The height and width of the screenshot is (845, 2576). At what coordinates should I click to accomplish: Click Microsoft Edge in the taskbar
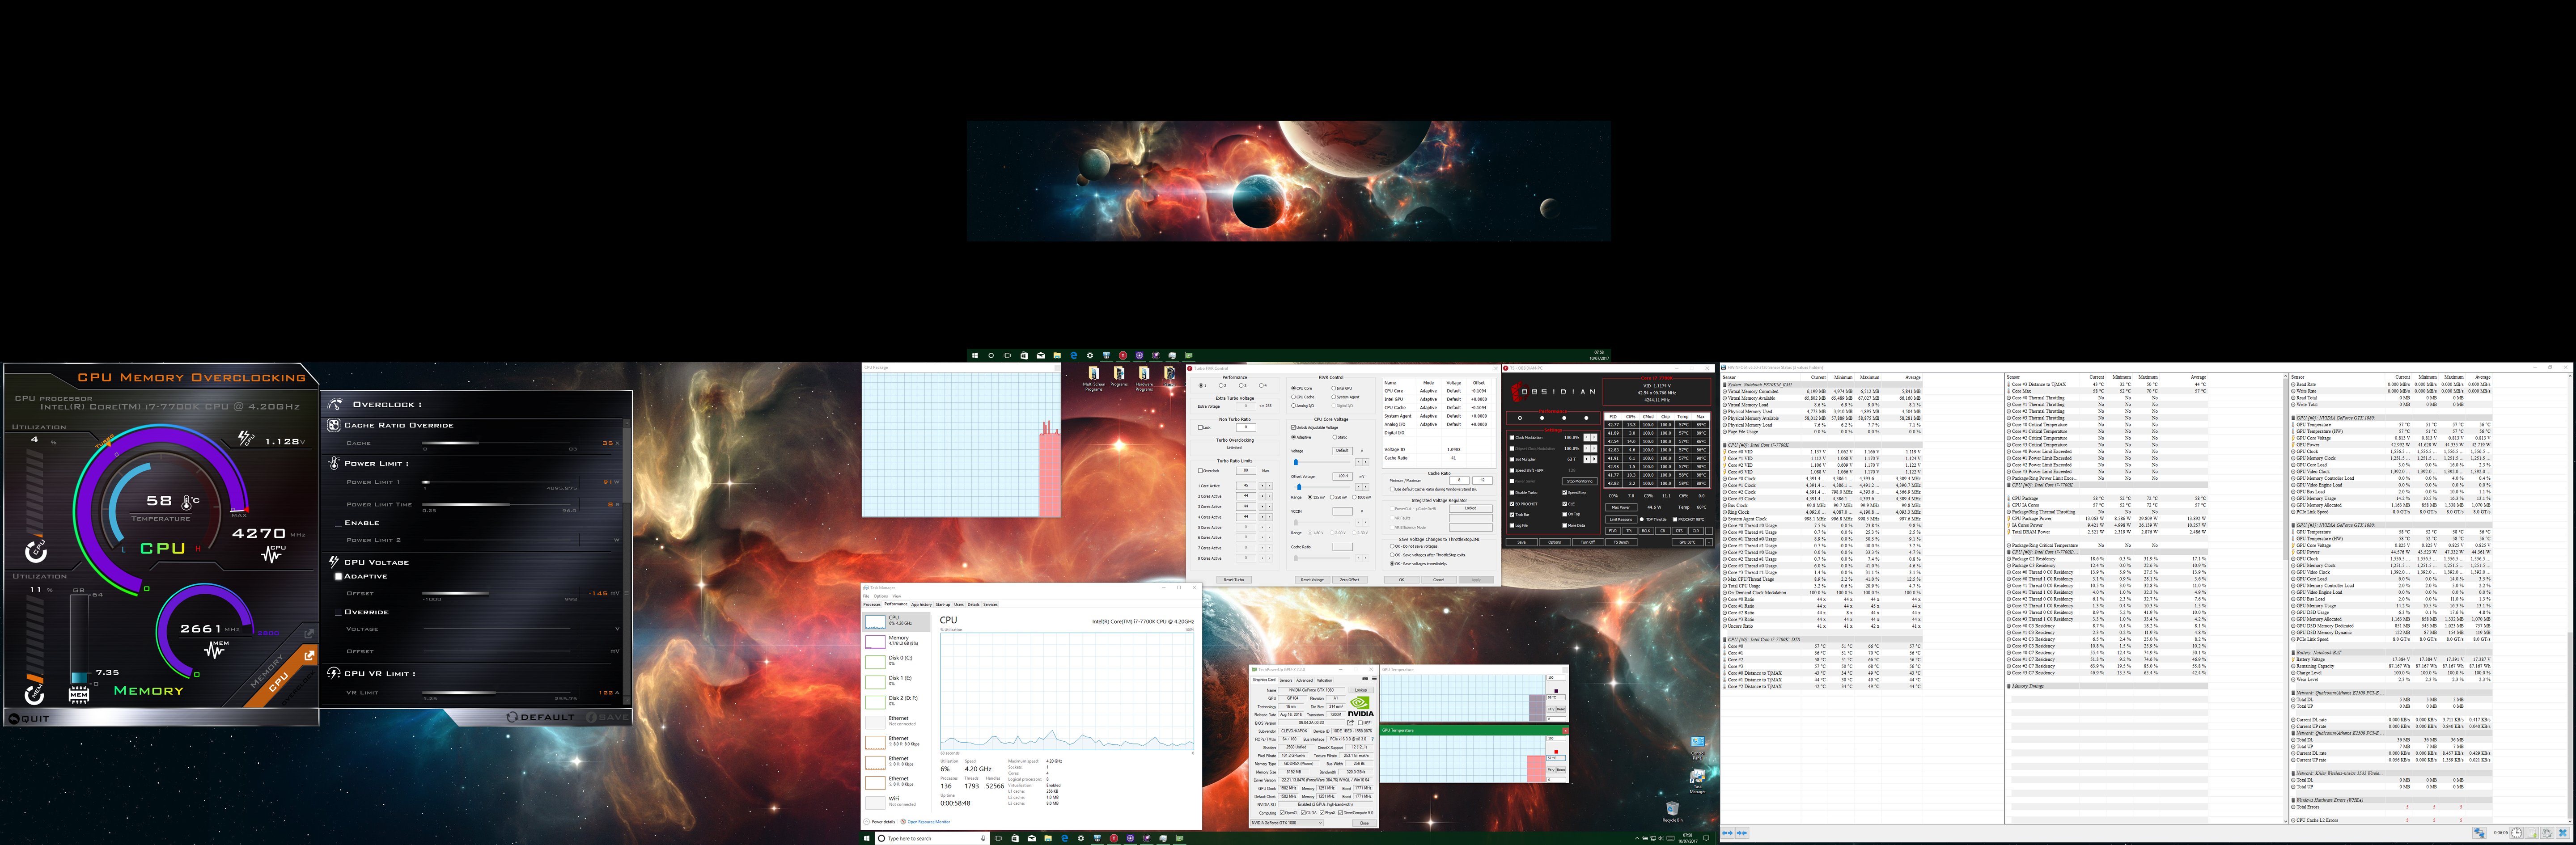1065,838
